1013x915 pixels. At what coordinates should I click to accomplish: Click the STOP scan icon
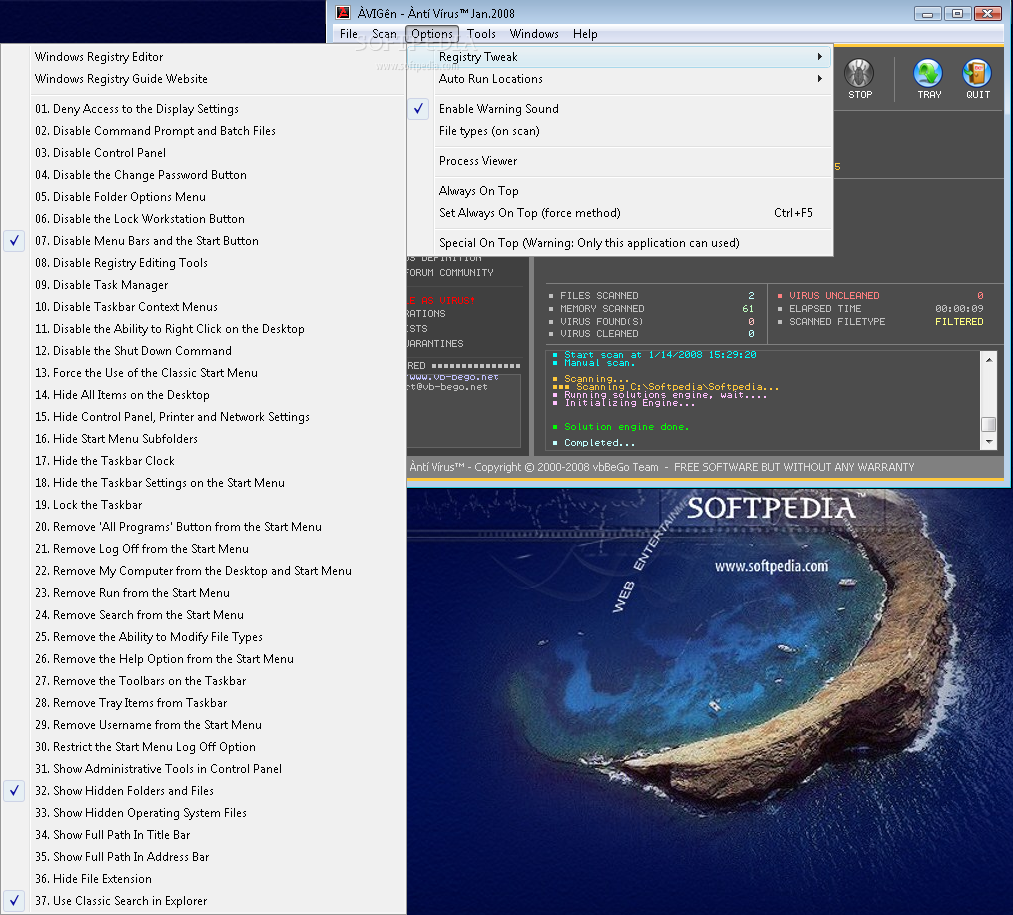pos(860,79)
